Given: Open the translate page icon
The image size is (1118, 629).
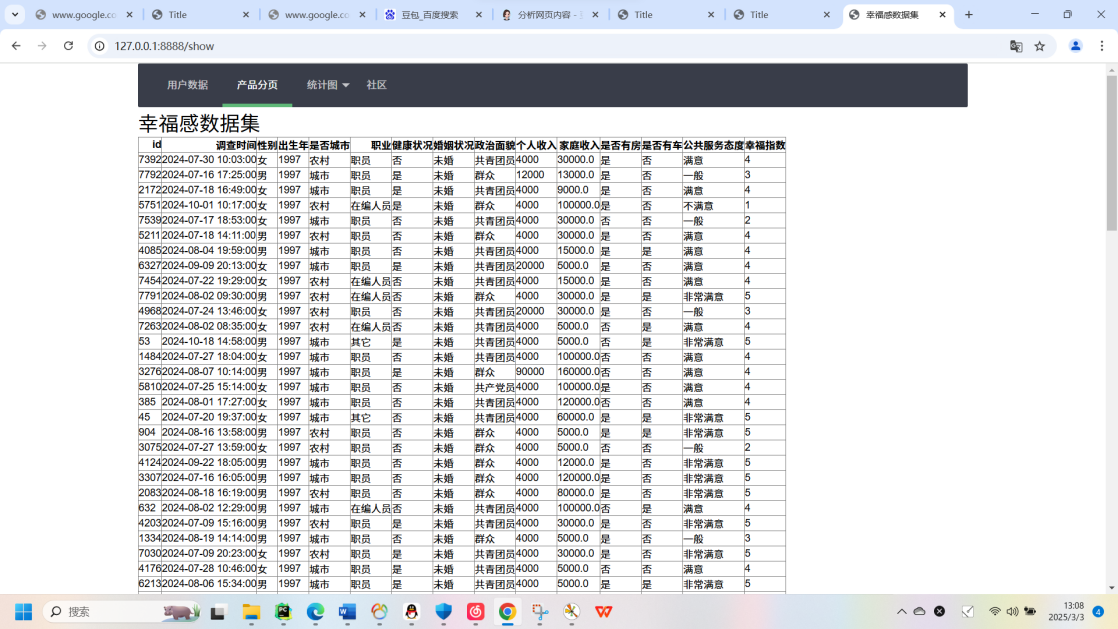Looking at the screenshot, I should 1016,46.
